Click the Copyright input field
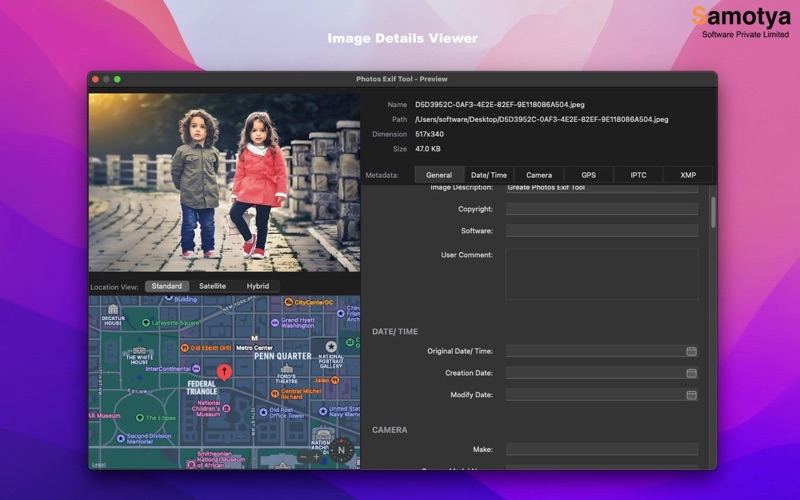 point(602,209)
